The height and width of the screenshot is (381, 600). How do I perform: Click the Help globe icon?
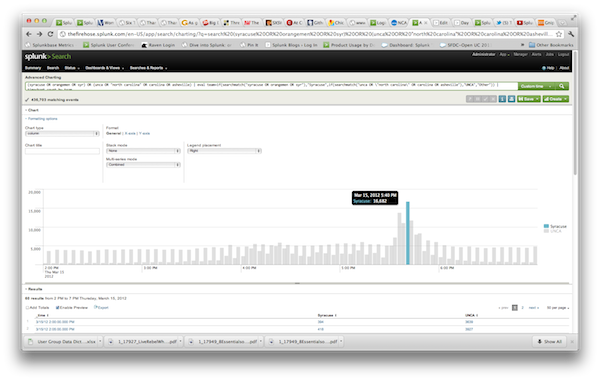544,68
